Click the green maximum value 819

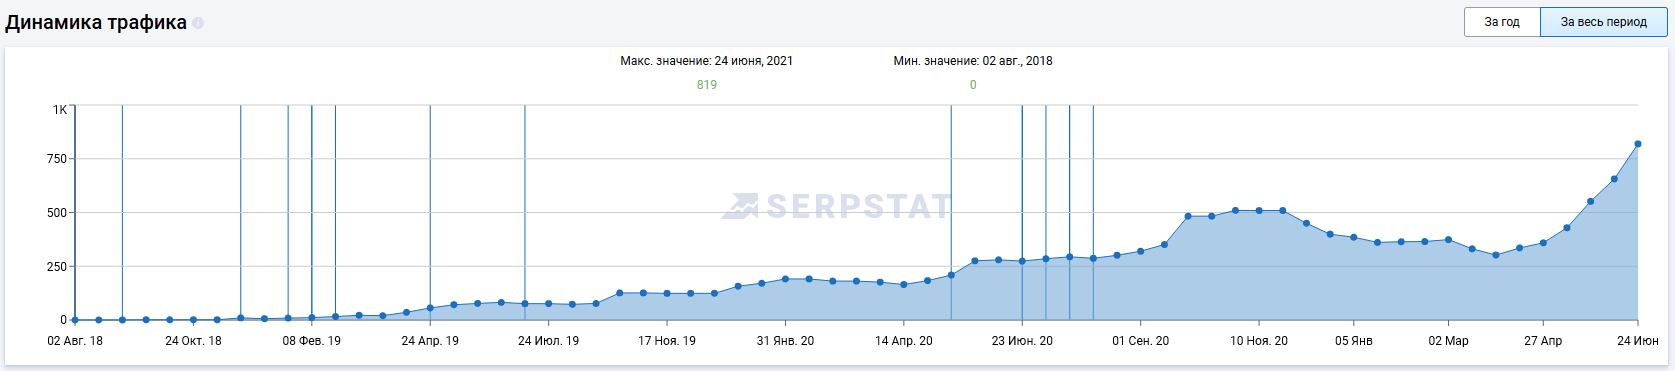(707, 85)
